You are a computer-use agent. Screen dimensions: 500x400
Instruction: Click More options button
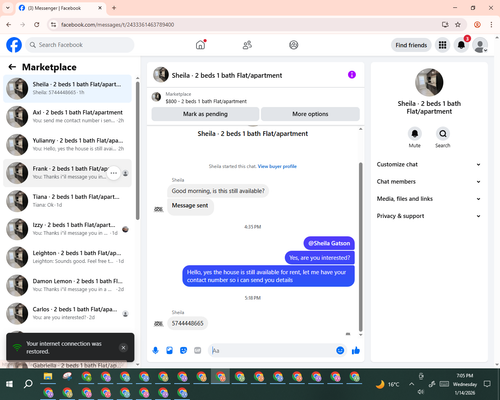pyautogui.click(x=310, y=114)
